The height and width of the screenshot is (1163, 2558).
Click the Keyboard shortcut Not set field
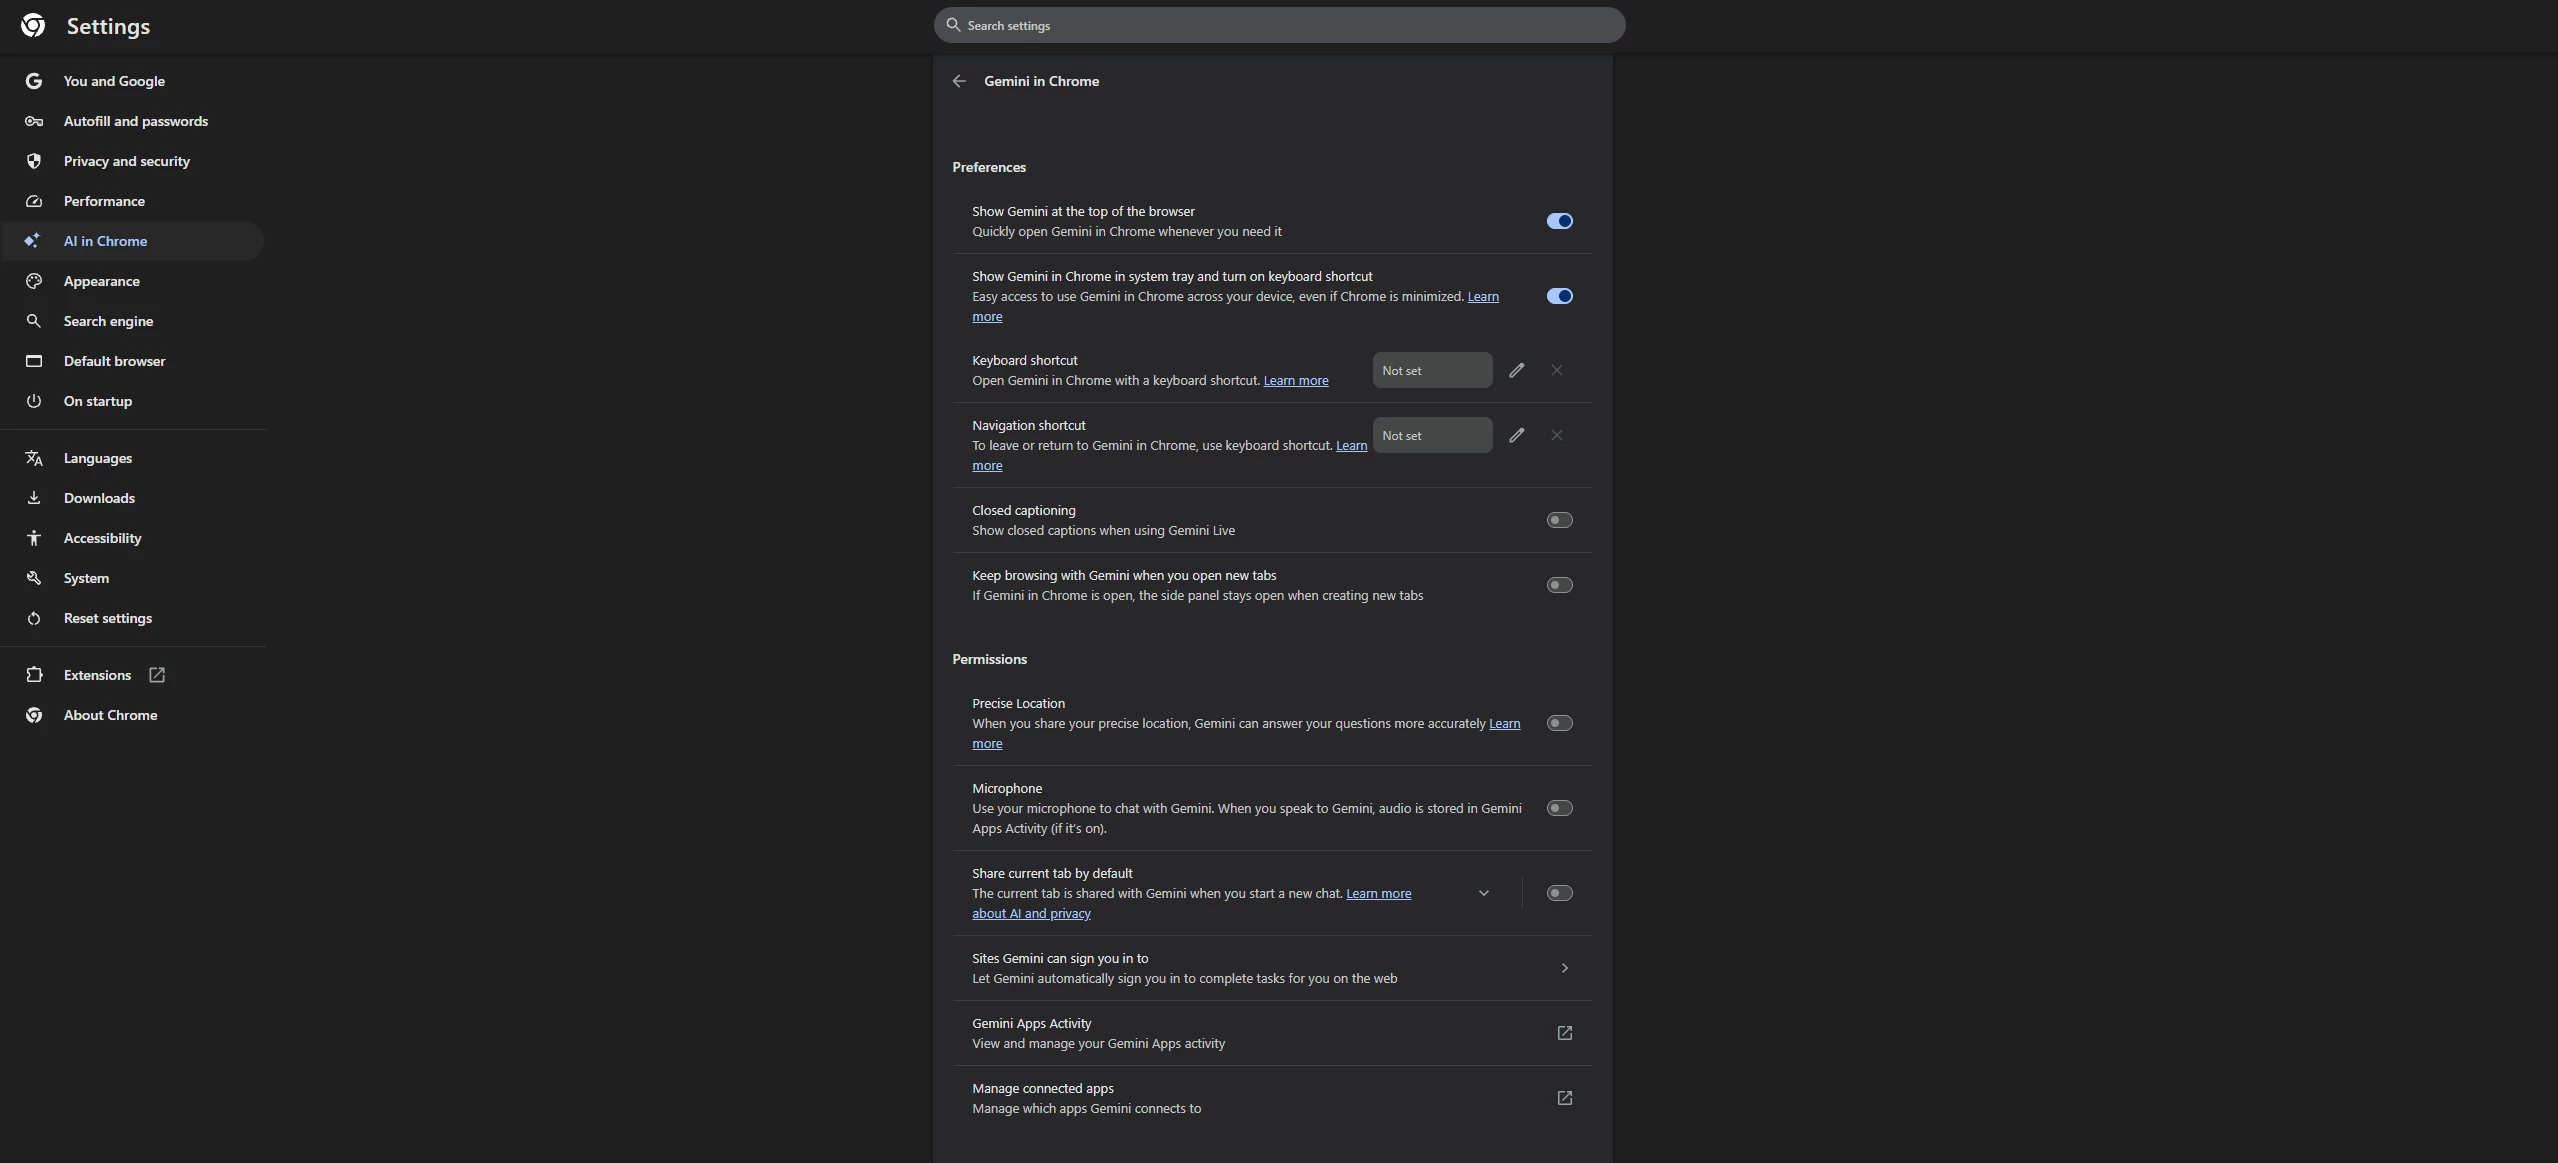pos(1432,370)
